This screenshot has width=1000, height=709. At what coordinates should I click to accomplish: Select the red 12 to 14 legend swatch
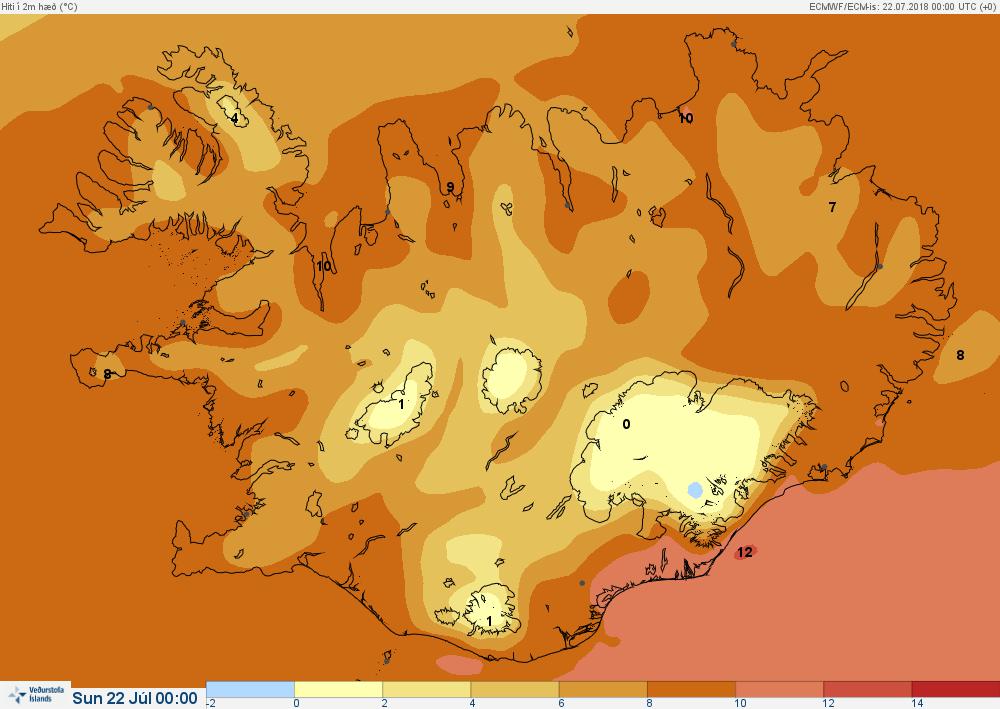[x=867, y=689]
